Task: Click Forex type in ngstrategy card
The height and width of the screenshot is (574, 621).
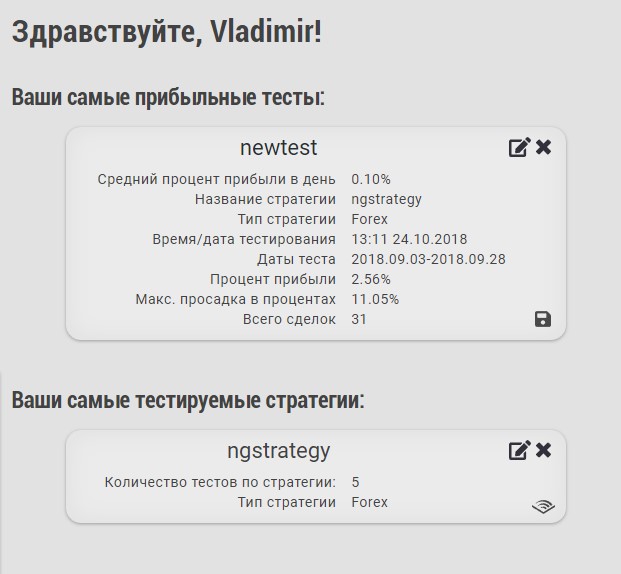Action: click(369, 502)
